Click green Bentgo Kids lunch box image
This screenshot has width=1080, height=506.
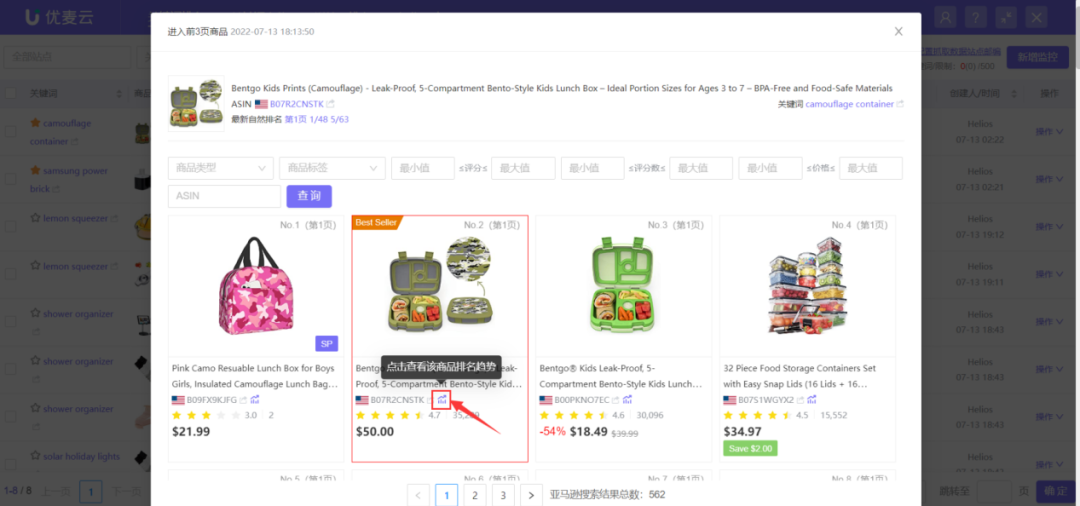click(623, 286)
